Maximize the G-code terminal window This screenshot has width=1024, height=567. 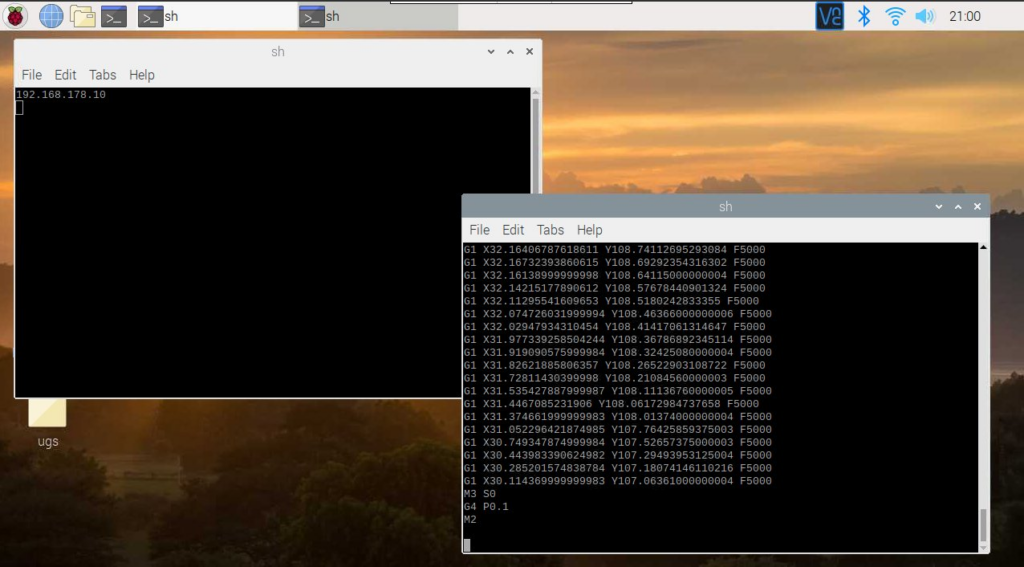tap(957, 206)
